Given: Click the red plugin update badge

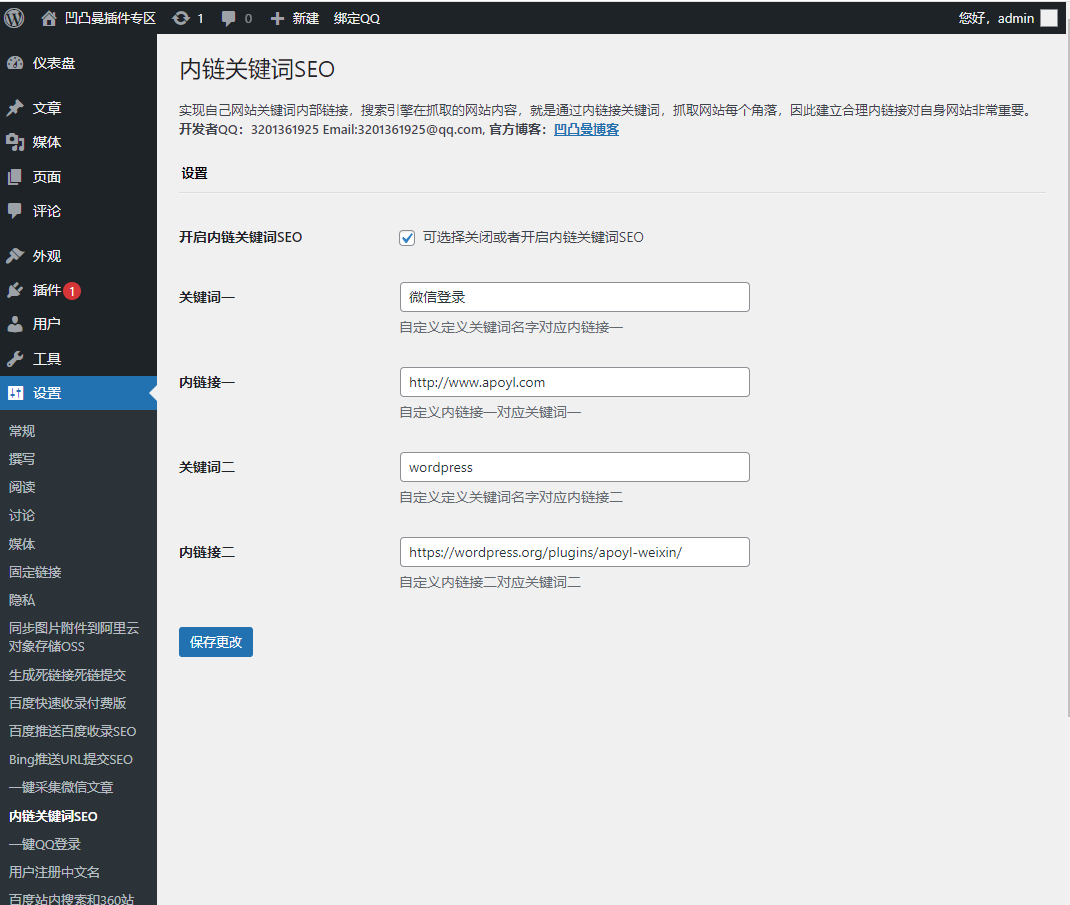Looking at the screenshot, I should click(x=72, y=291).
